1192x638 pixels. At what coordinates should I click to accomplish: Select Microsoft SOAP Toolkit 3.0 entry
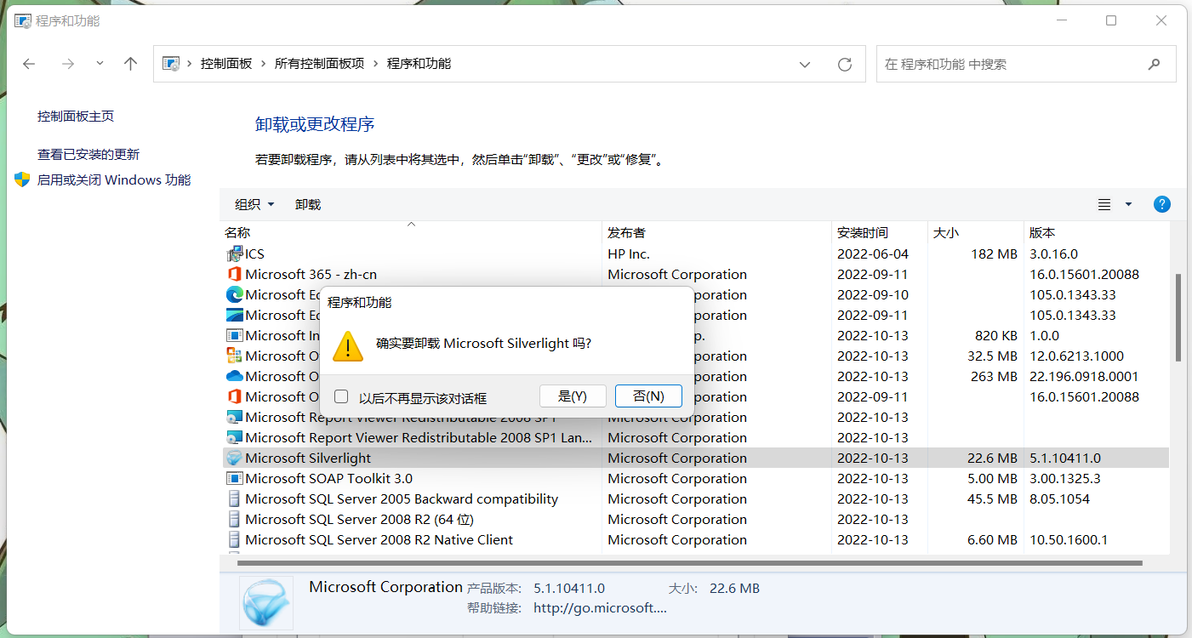(x=328, y=478)
